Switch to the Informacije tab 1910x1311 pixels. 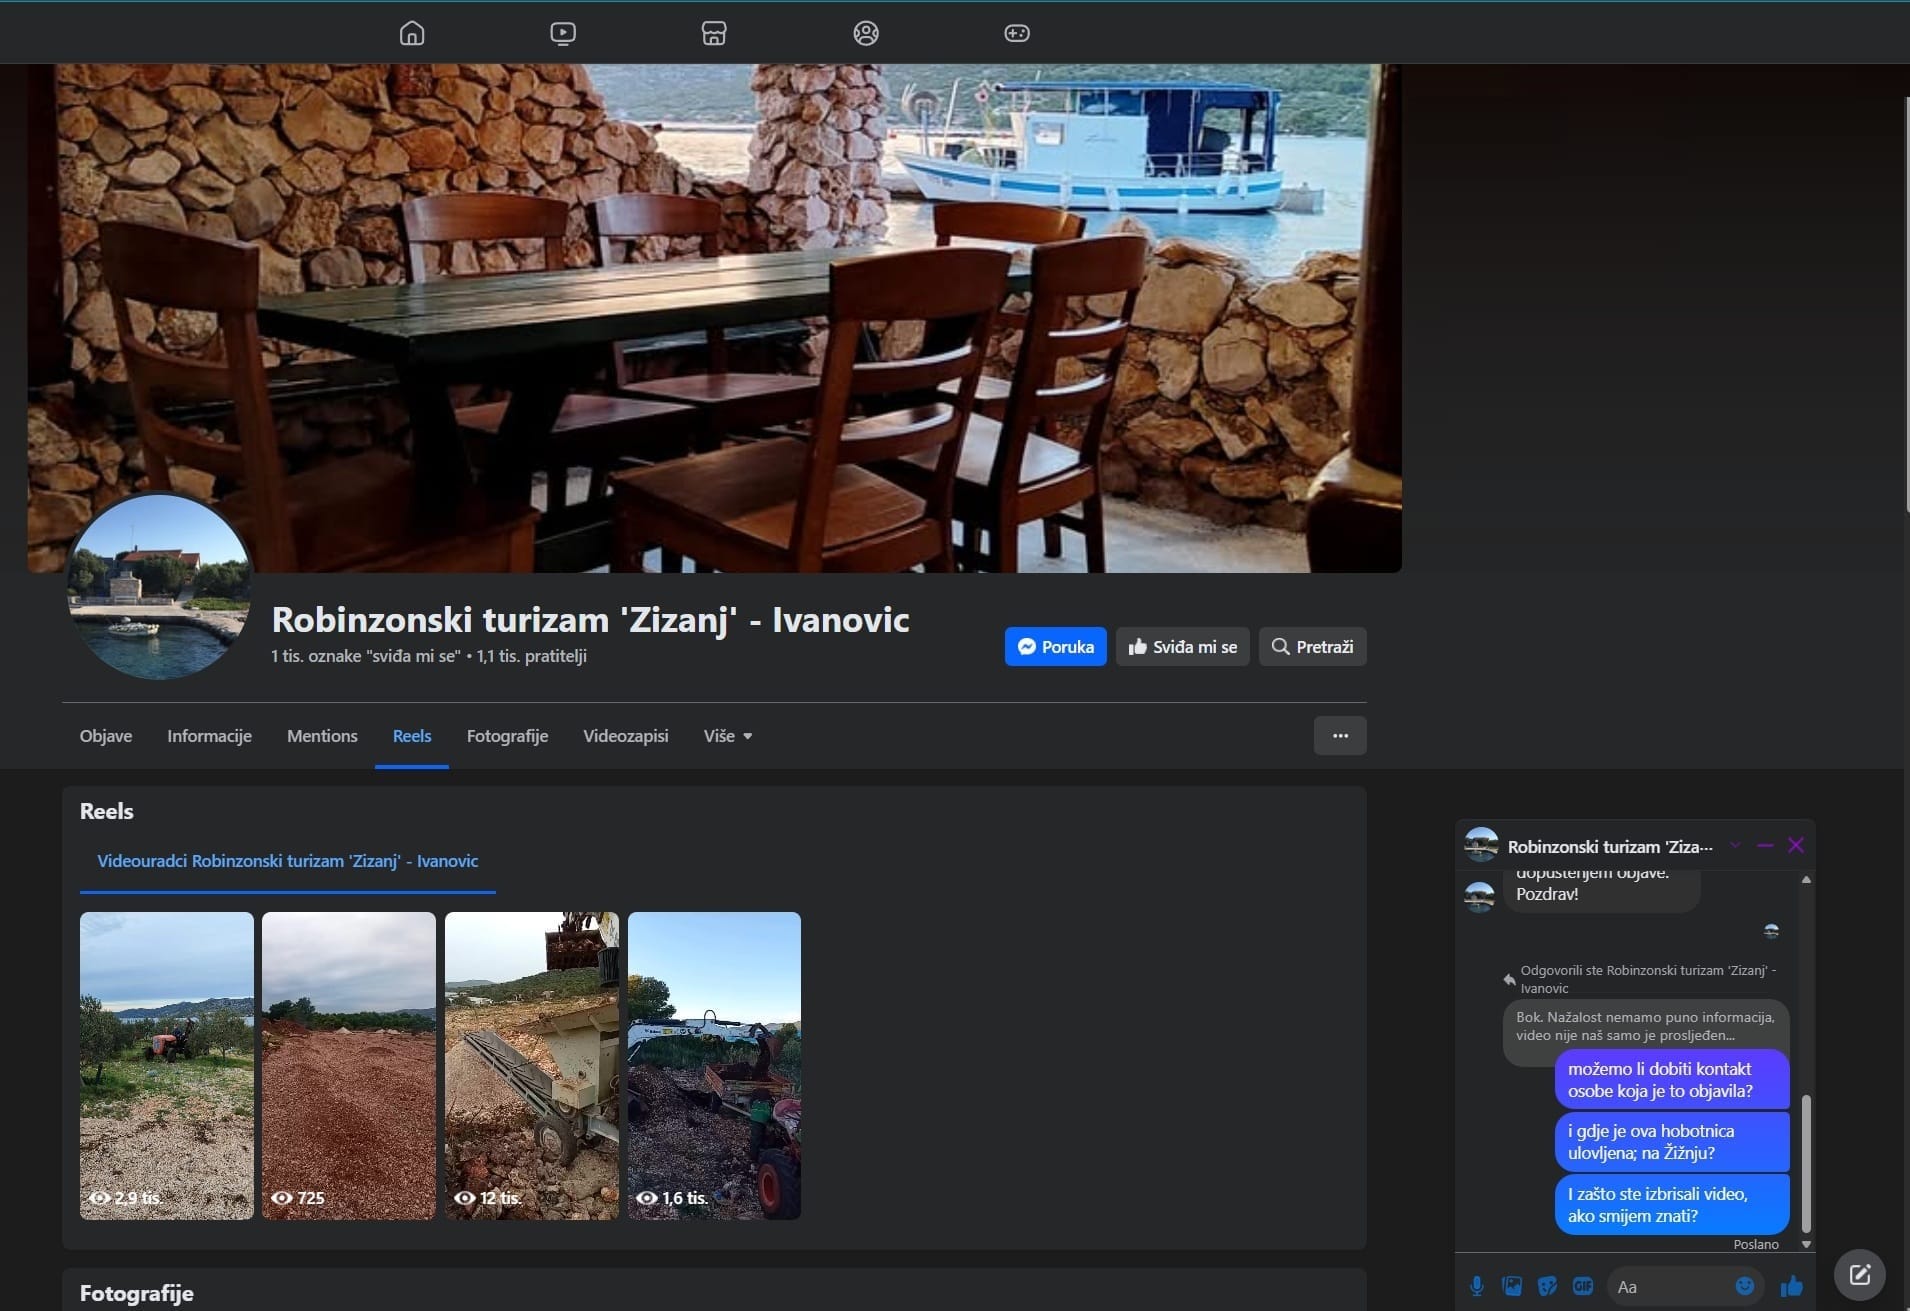pyautogui.click(x=209, y=736)
